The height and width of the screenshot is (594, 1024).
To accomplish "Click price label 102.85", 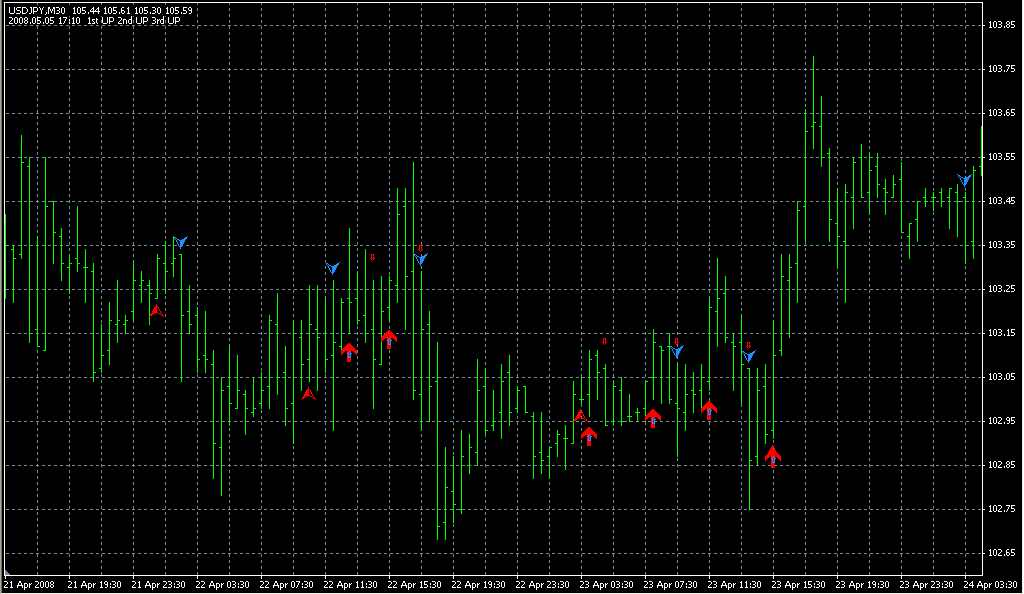I will pyautogui.click(x=1001, y=465).
